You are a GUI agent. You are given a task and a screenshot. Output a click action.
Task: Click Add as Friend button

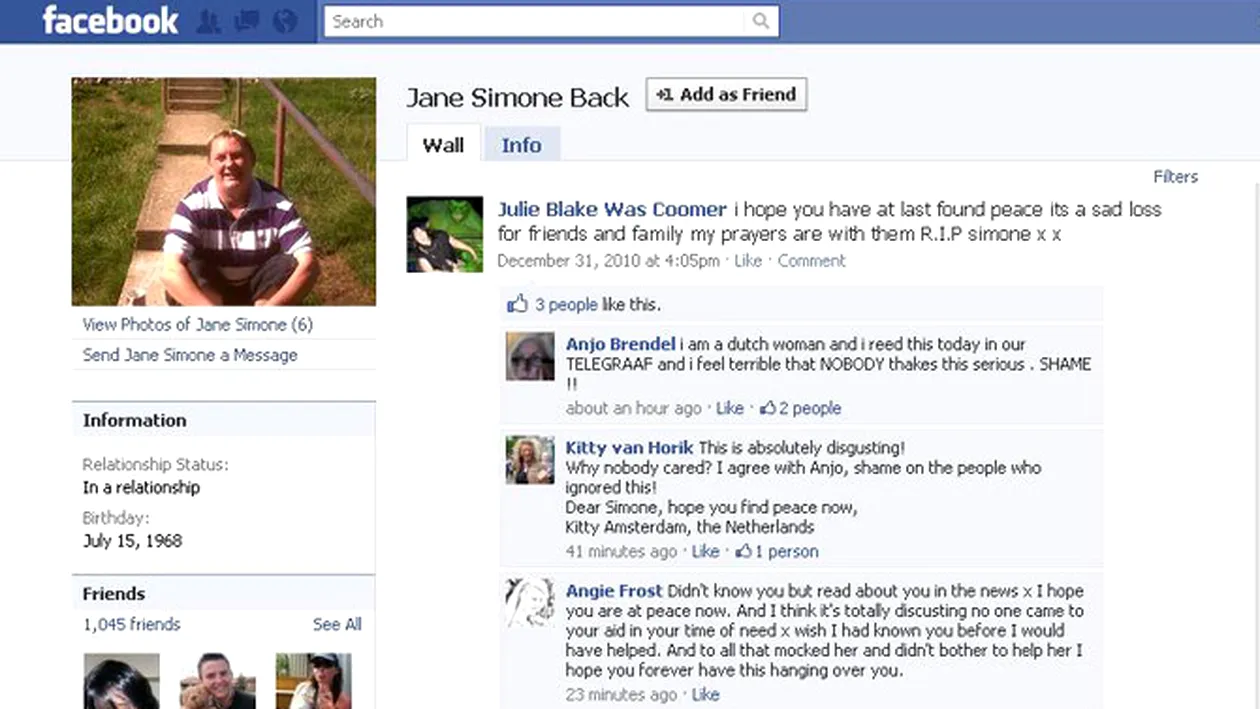[x=727, y=95]
